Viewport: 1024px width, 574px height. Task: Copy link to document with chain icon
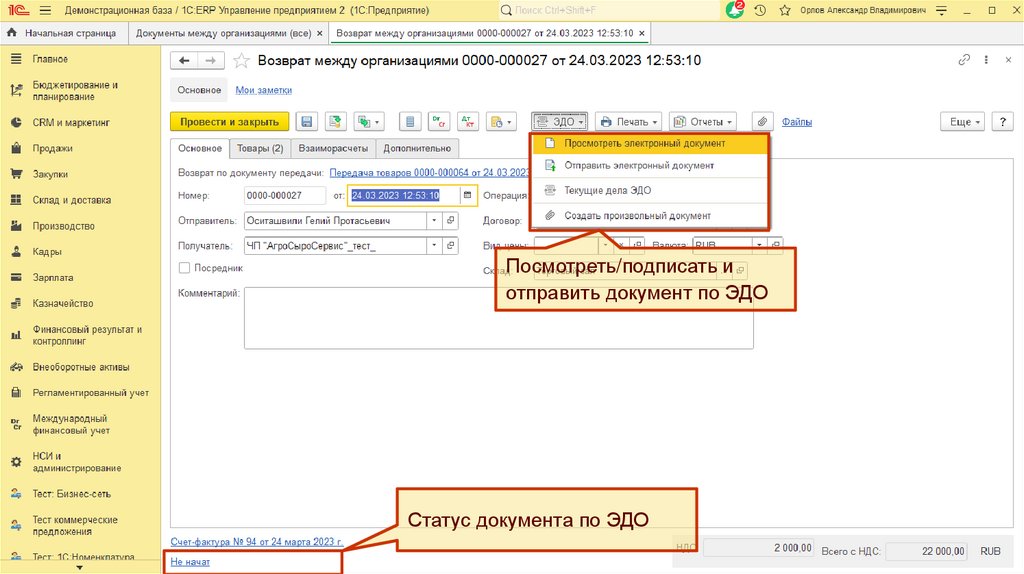point(964,60)
